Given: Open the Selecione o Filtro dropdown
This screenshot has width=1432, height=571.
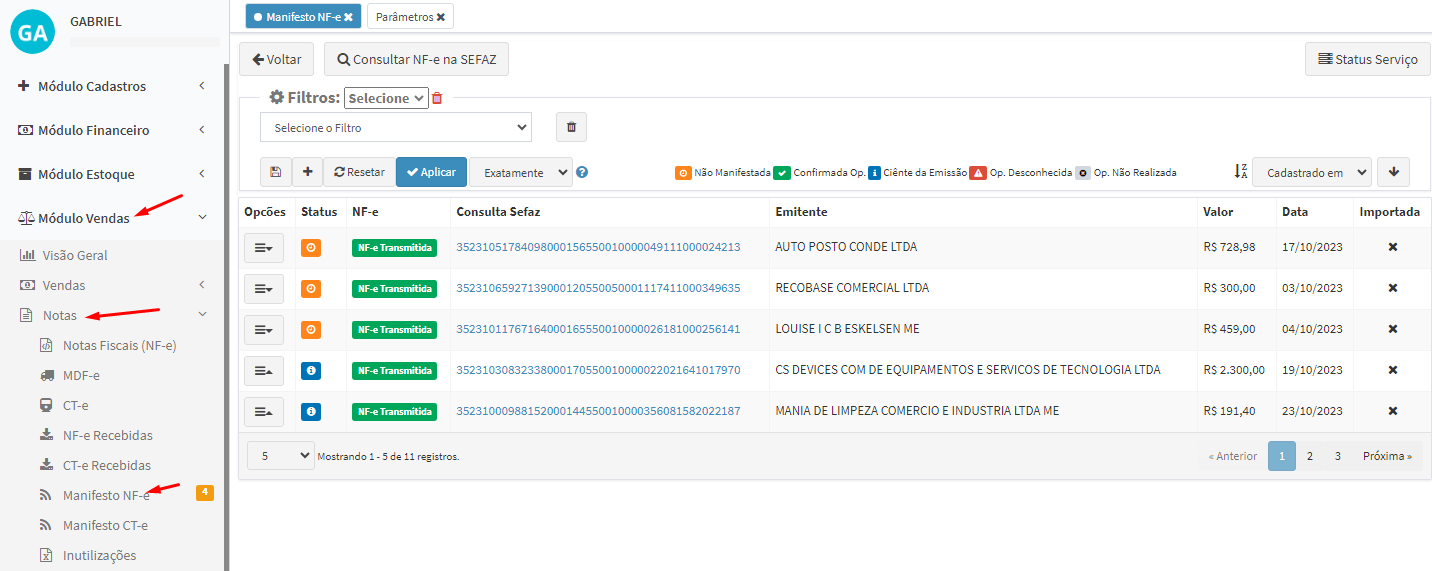Looking at the screenshot, I should [x=395, y=128].
